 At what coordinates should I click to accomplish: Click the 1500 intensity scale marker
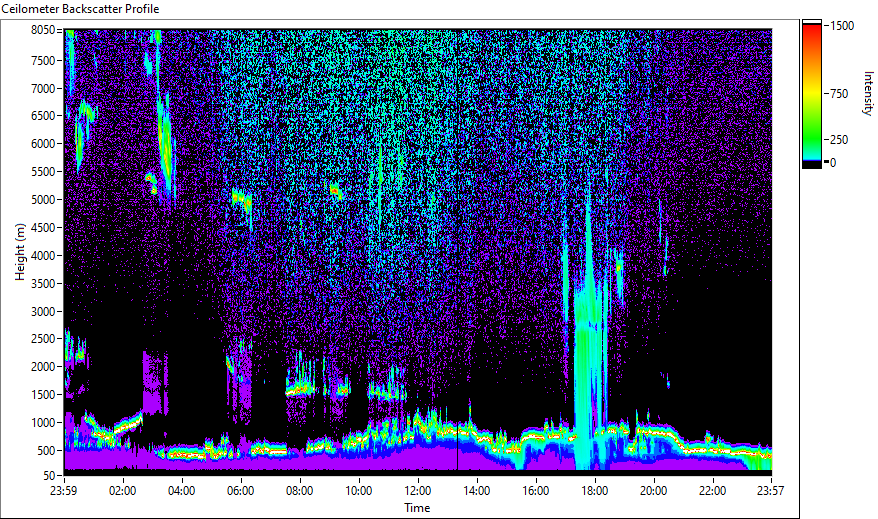coord(842,26)
